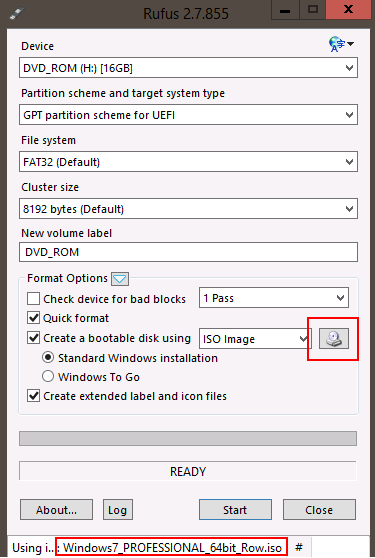
Task: Open the Device dropdown showing DVD_ROM (H:)
Action: point(188,68)
